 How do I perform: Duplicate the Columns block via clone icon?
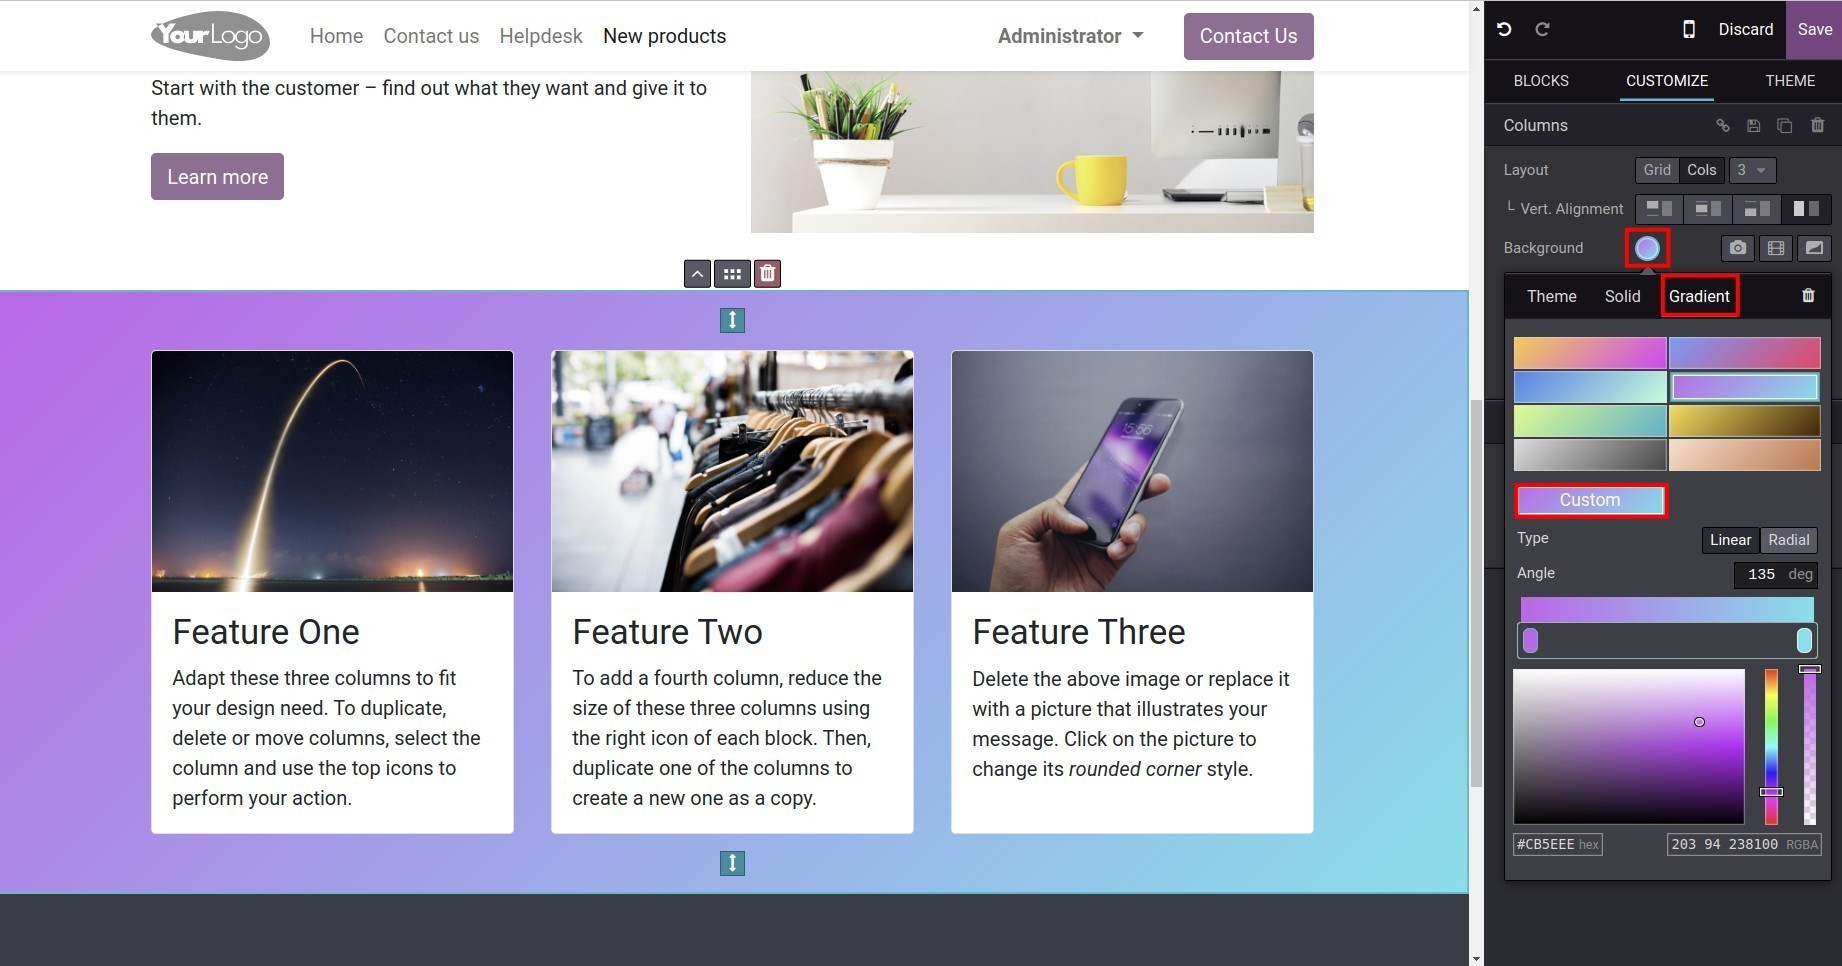pos(1785,125)
